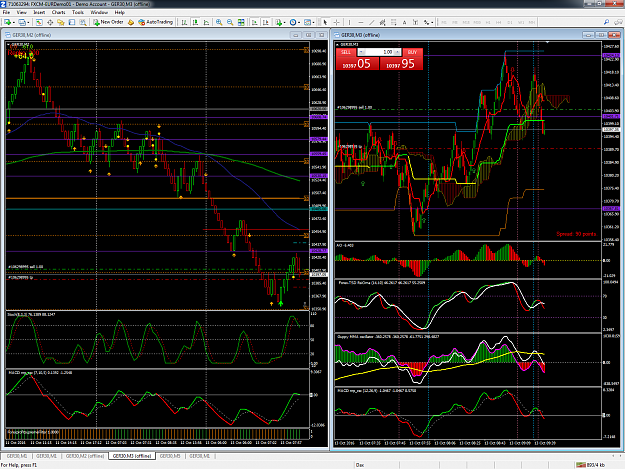
Task: Select the M30 timeframe button
Action: [477, 22]
